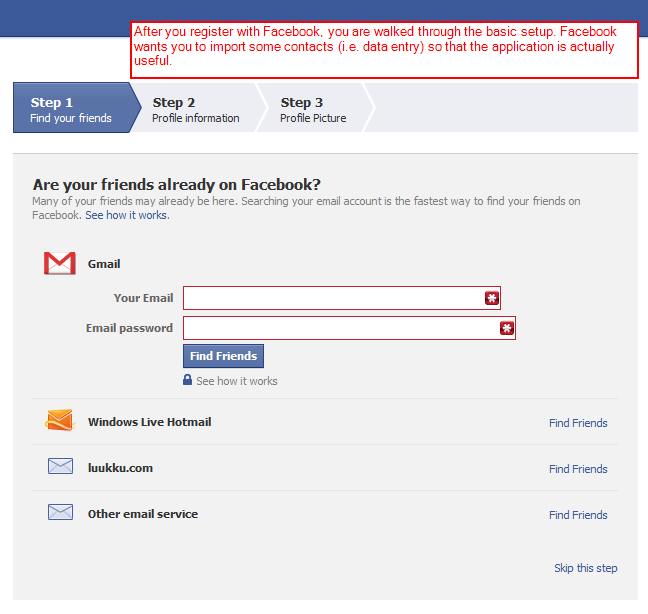648x614 pixels.
Task: Open See how it works link below button
Action: point(236,381)
